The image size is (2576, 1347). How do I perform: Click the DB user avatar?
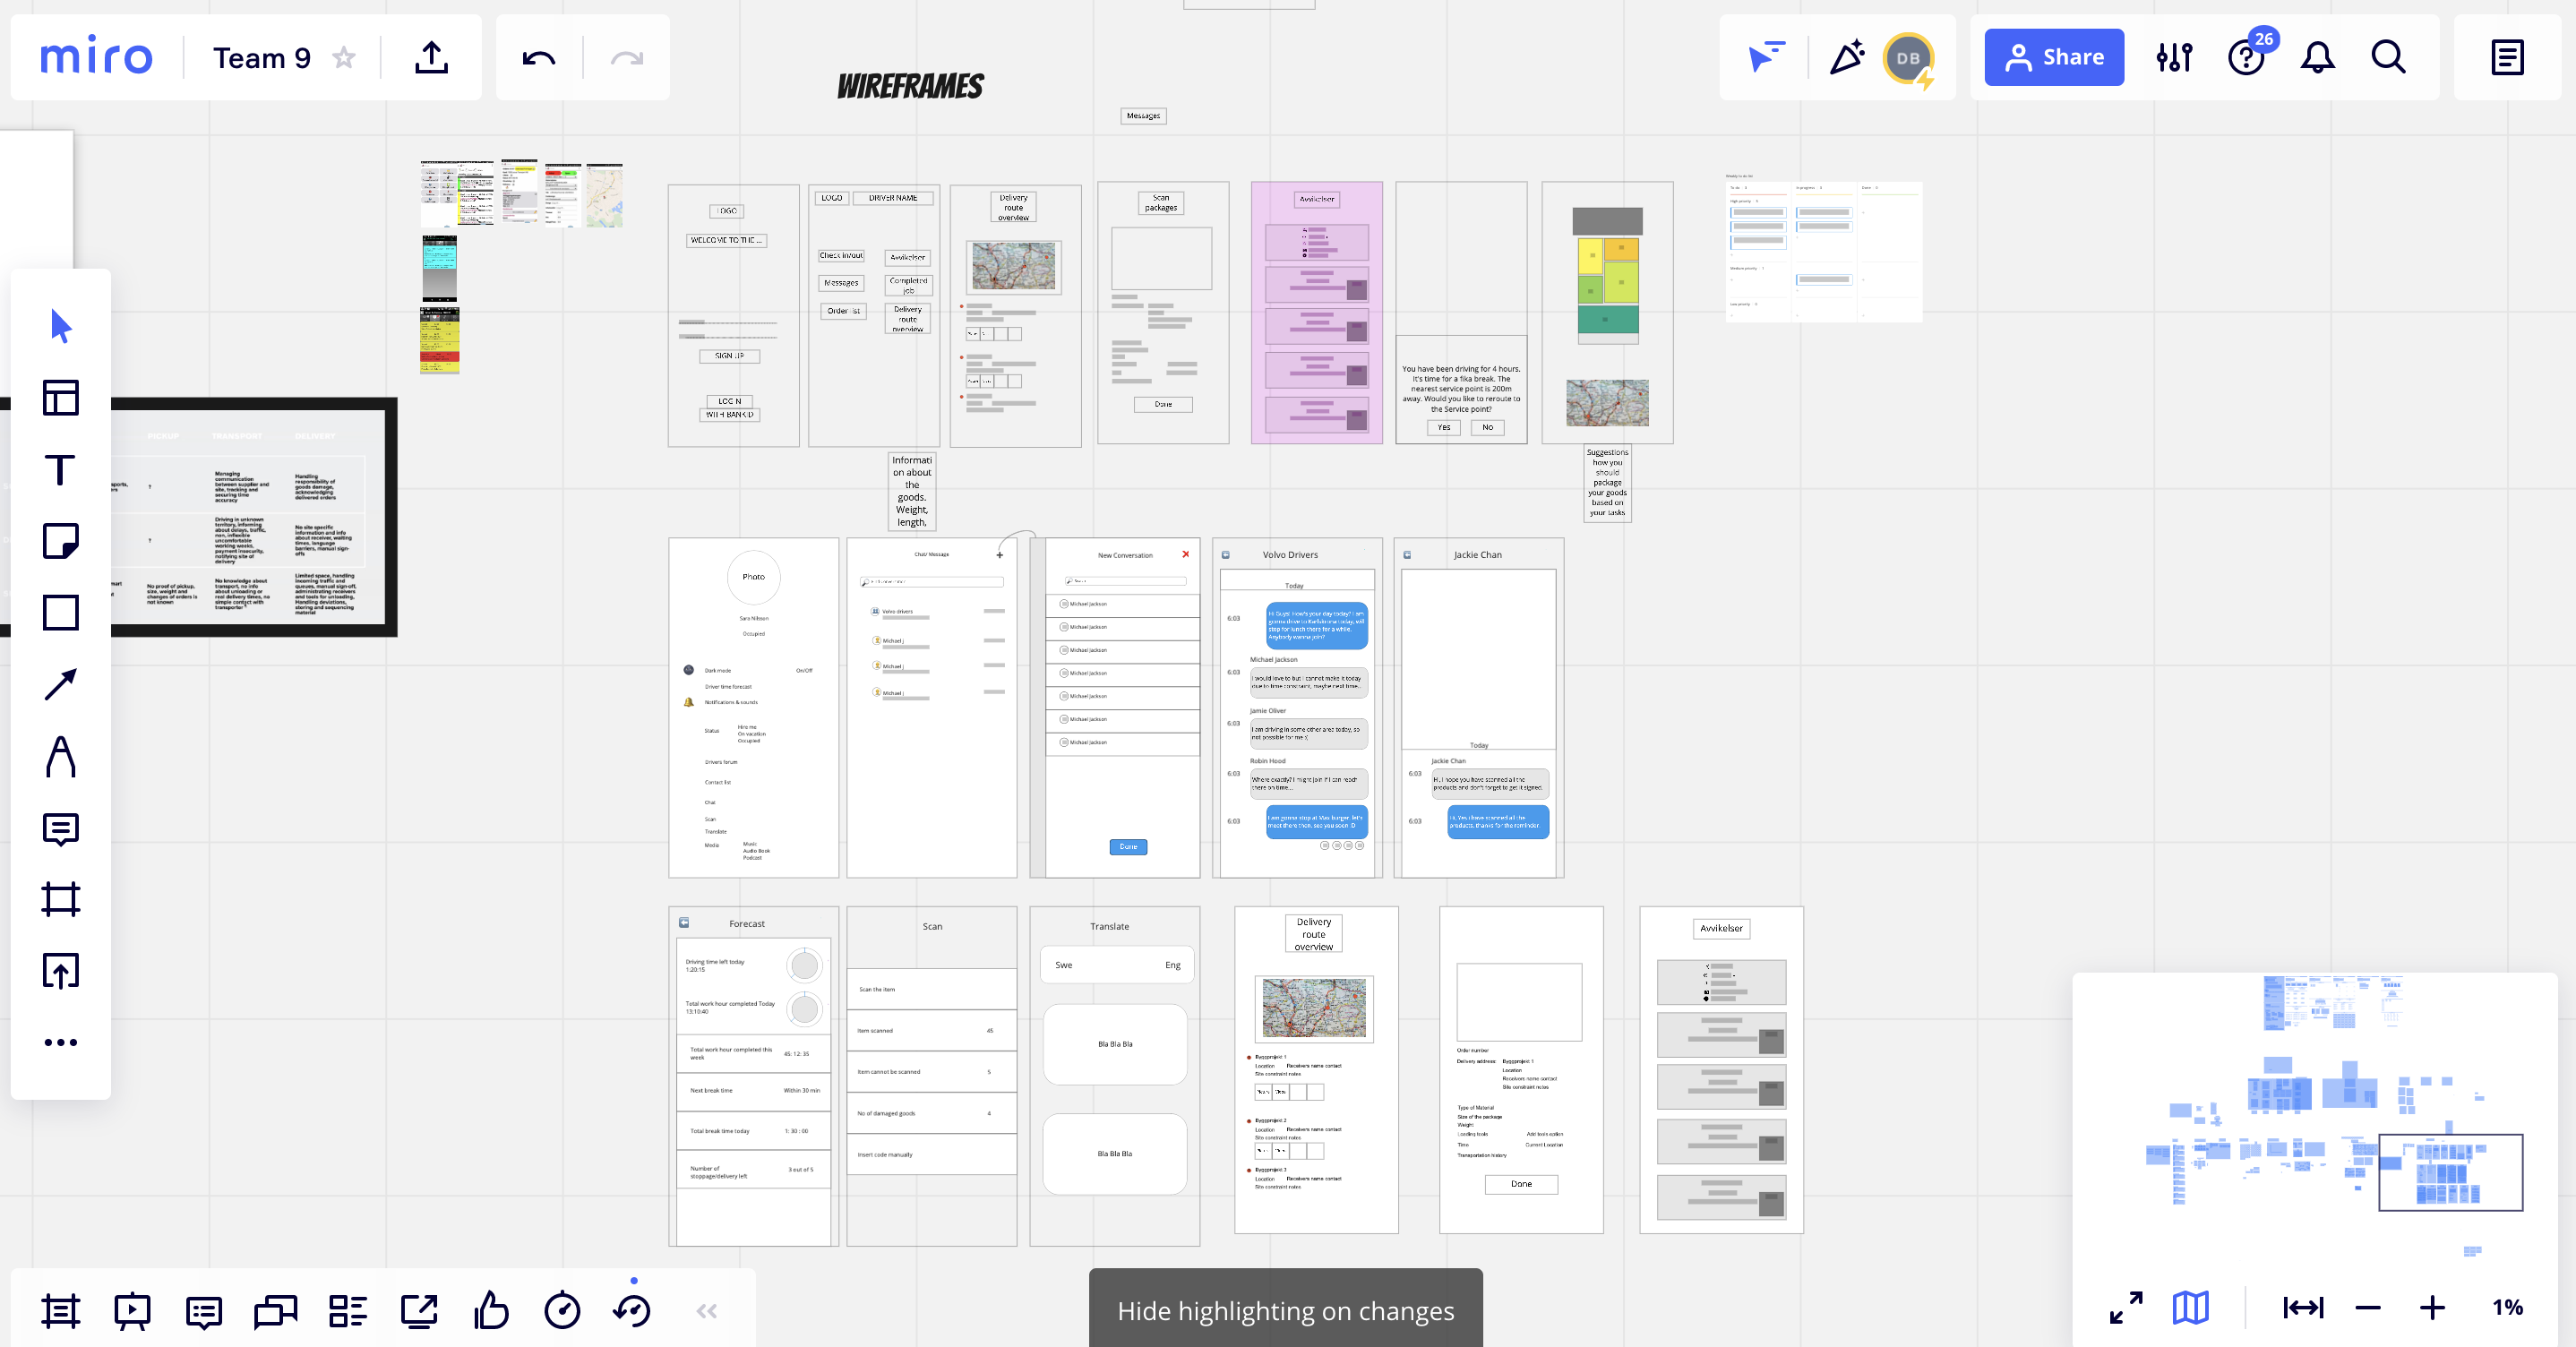[1908, 58]
